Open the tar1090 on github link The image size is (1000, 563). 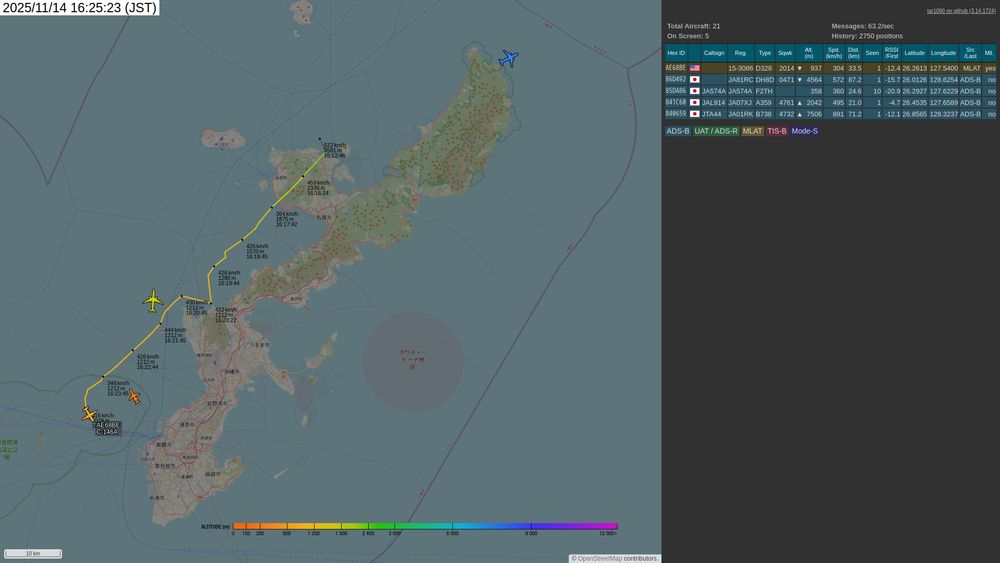pyautogui.click(x=960, y=11)
